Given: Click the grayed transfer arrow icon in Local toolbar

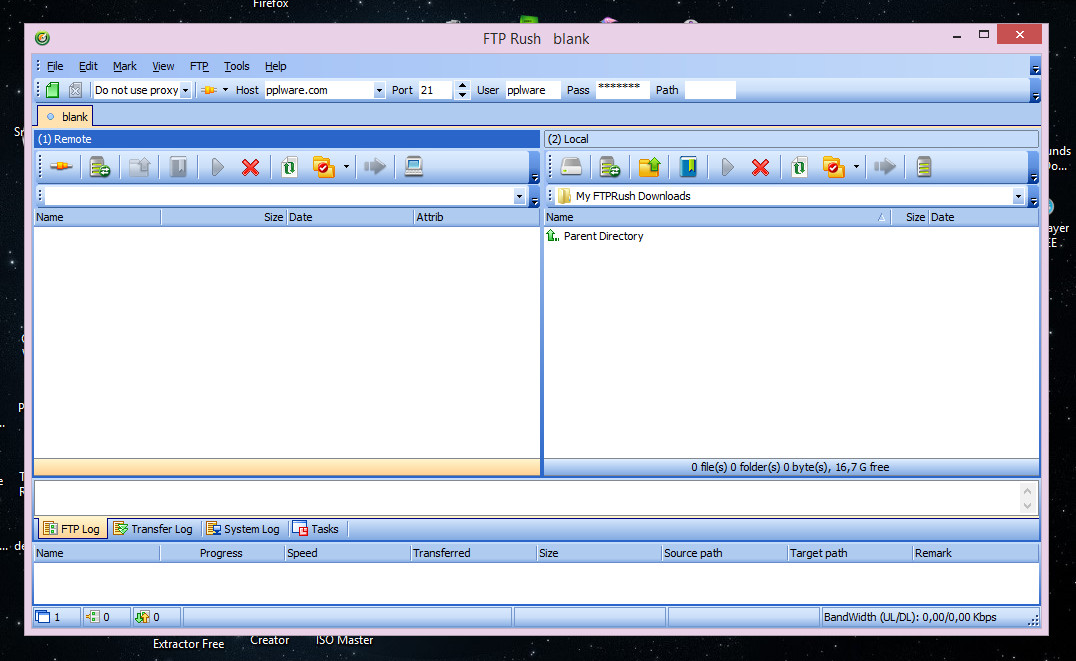Looking at the screenshot, I should 885,167.
